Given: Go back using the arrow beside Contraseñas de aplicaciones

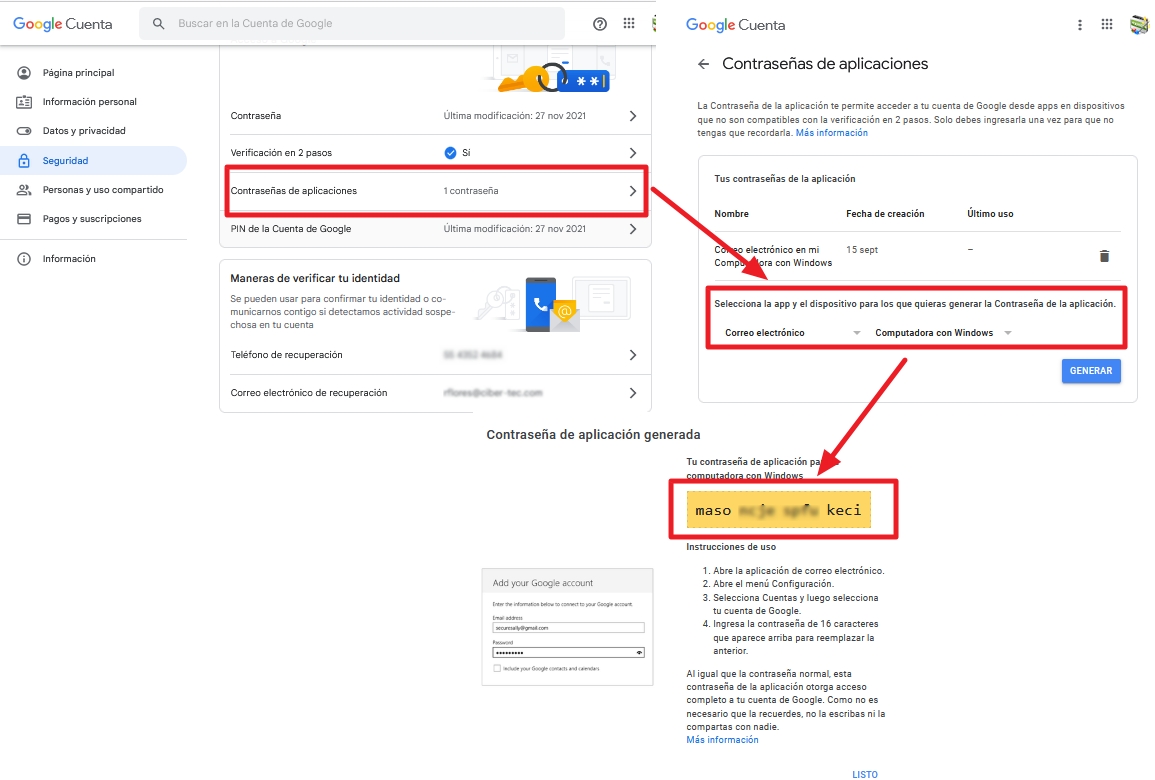Looking at the screenshot, I should [703, 64].
